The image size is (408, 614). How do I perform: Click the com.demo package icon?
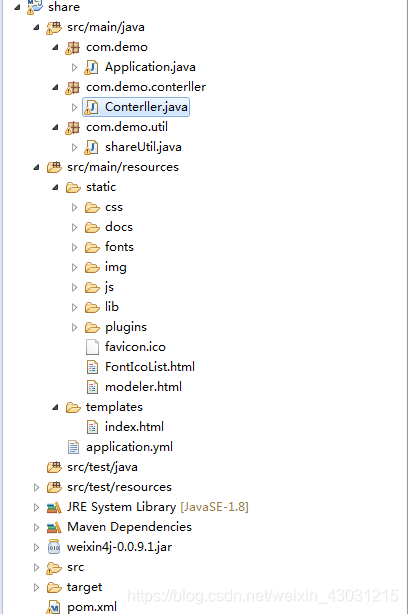point(73,47)
